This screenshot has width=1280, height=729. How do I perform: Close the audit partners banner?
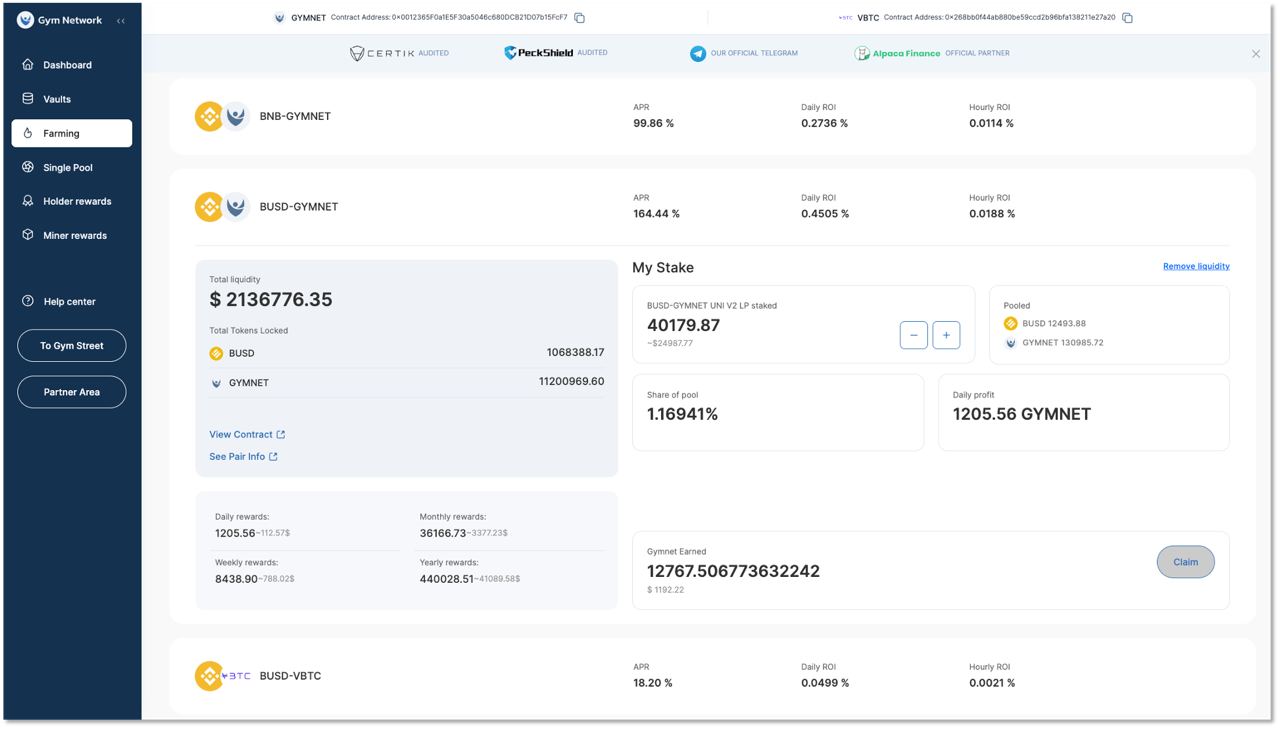[x=1256, y=54]
